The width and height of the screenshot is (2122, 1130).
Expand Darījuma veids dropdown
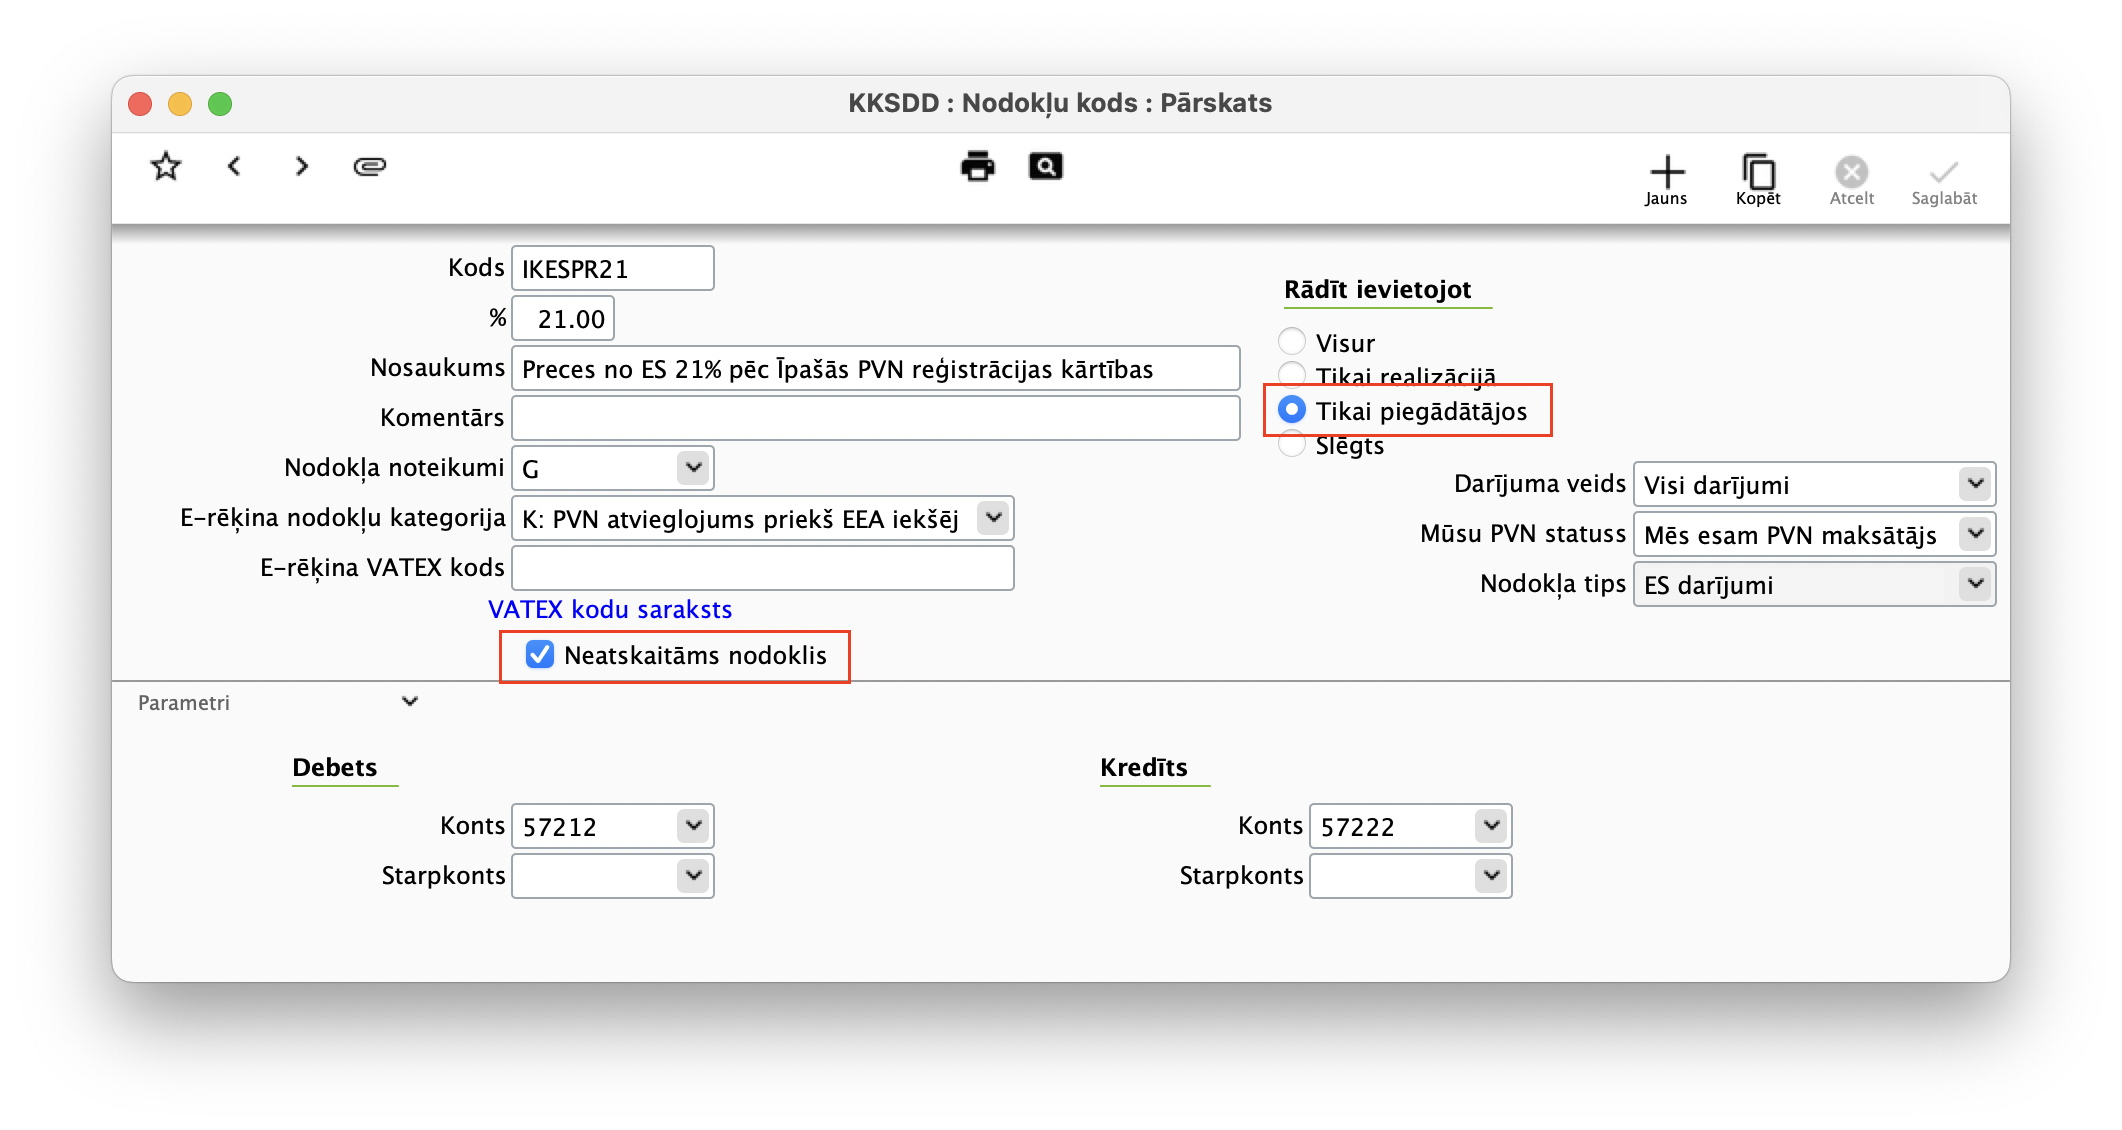coord(1975,484)
